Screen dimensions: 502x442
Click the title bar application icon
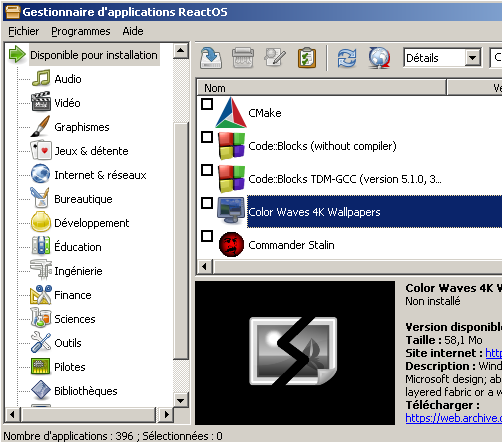(13, 12)
